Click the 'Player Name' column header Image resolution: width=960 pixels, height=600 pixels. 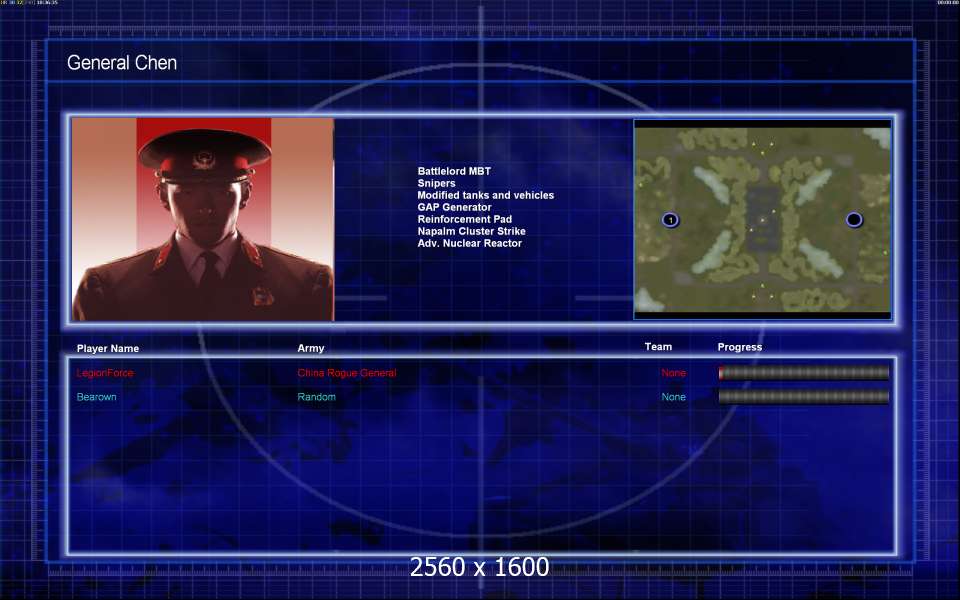point(108,348)
